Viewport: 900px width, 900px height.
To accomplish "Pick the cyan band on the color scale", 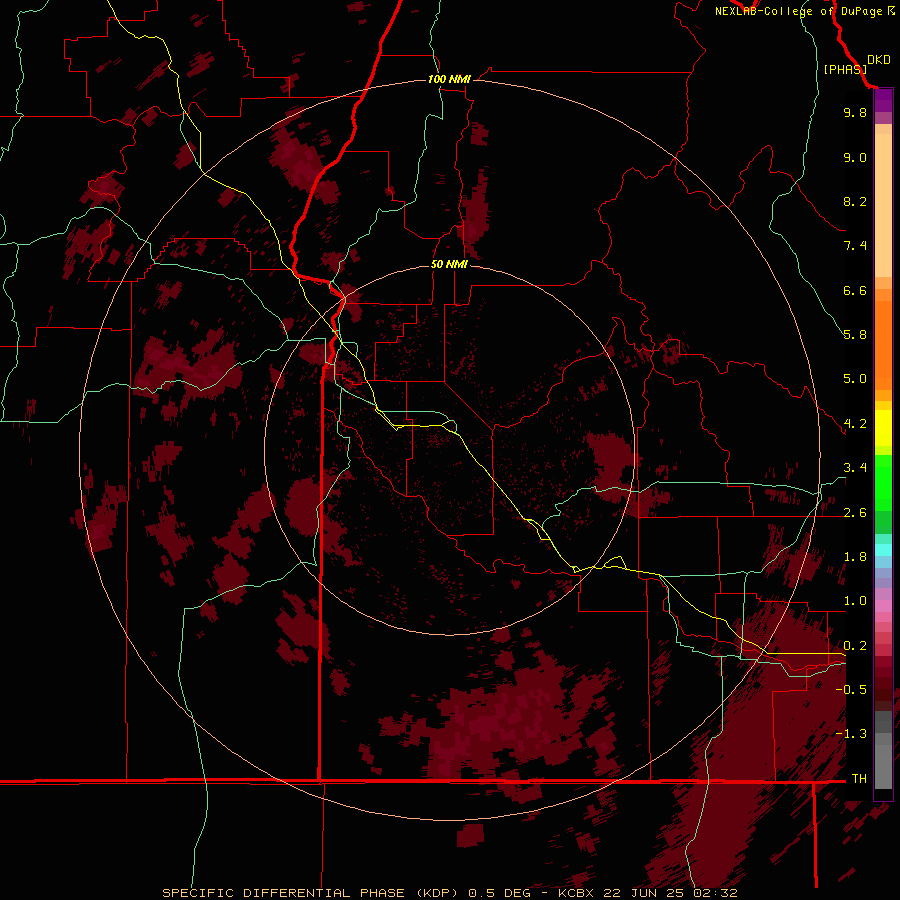I will click(x=883, y=549).
